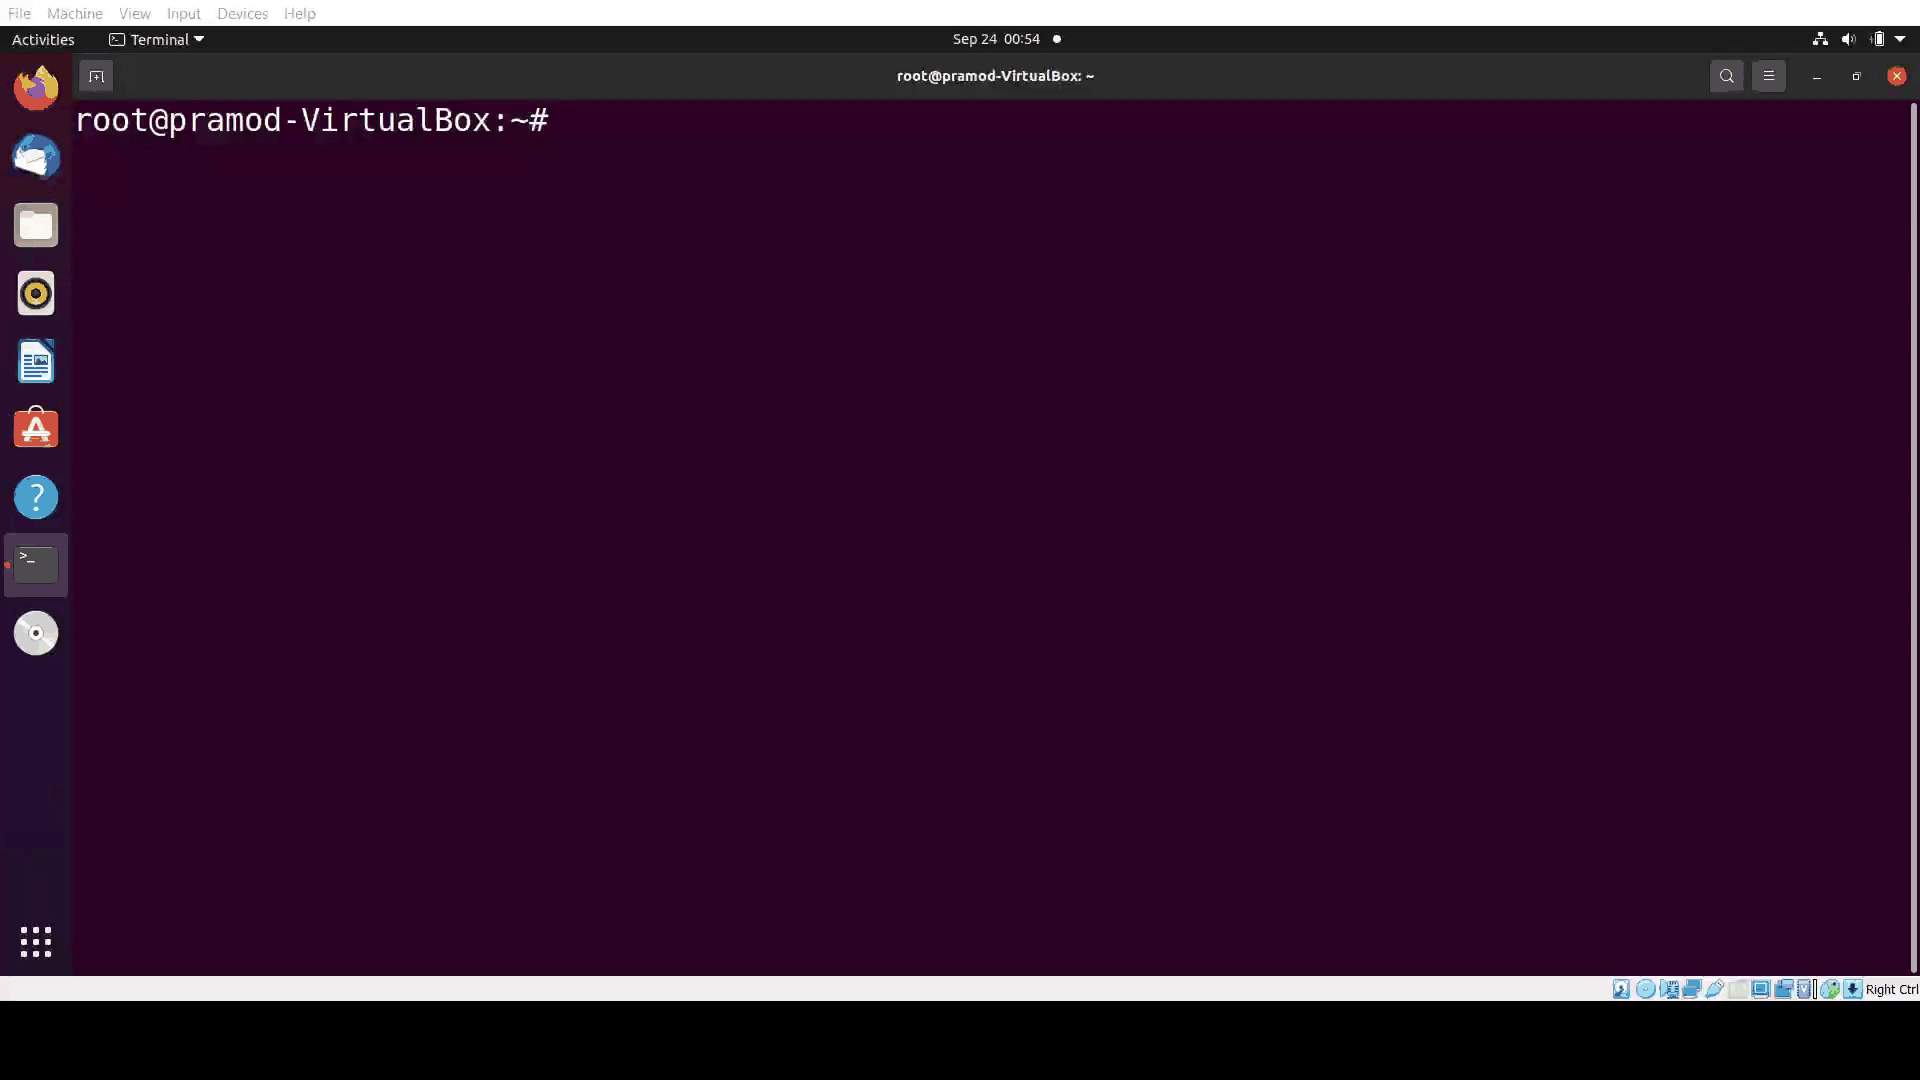Viewport: 1920px width, 1080px height.
Task: Click the Activities button
Action: click(43, 39)
